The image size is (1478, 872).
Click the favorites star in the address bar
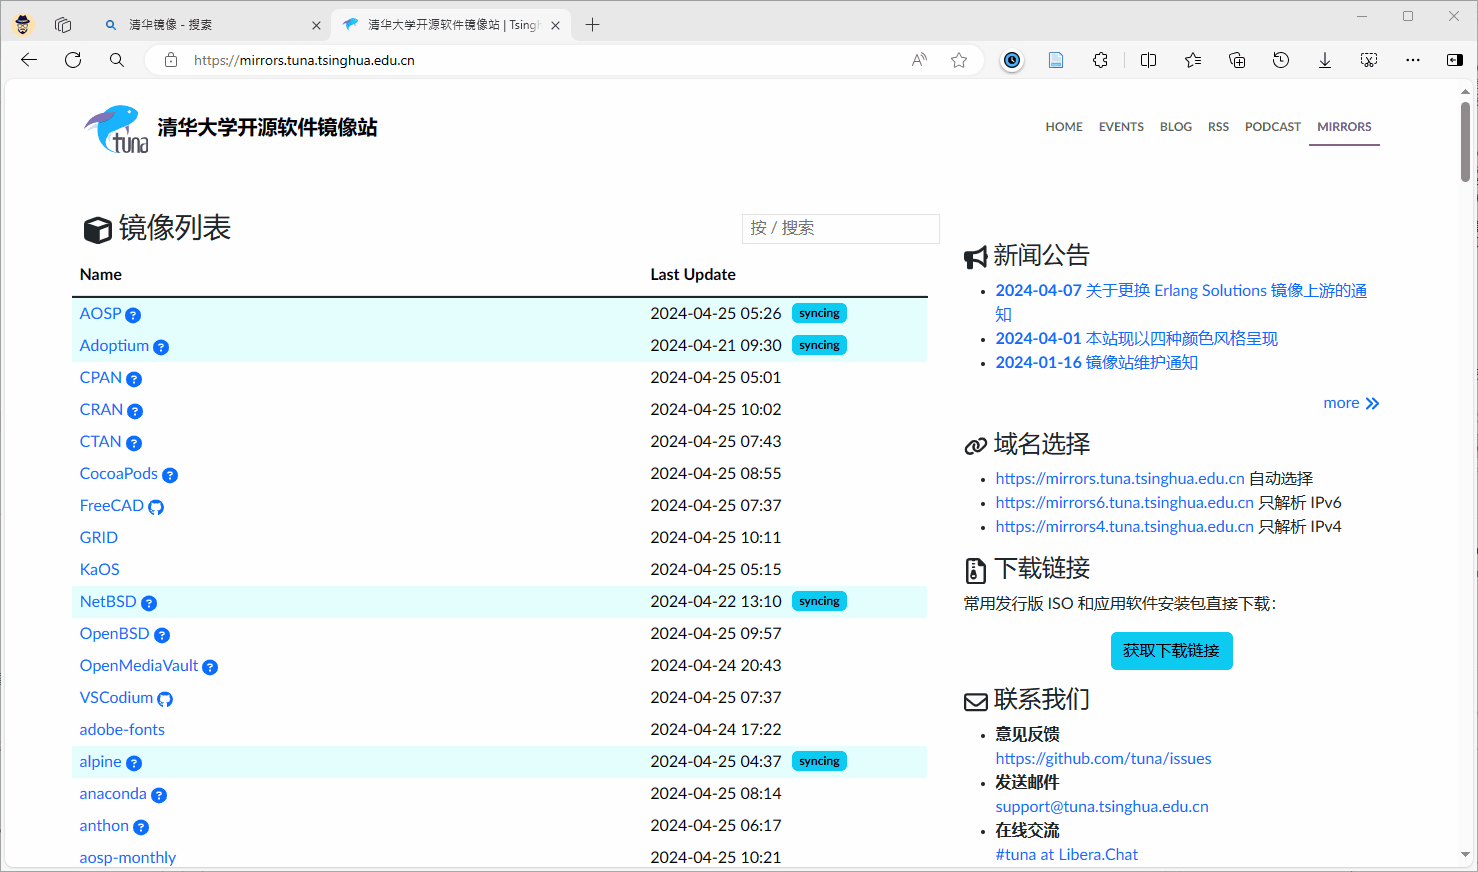pos(958,60)
